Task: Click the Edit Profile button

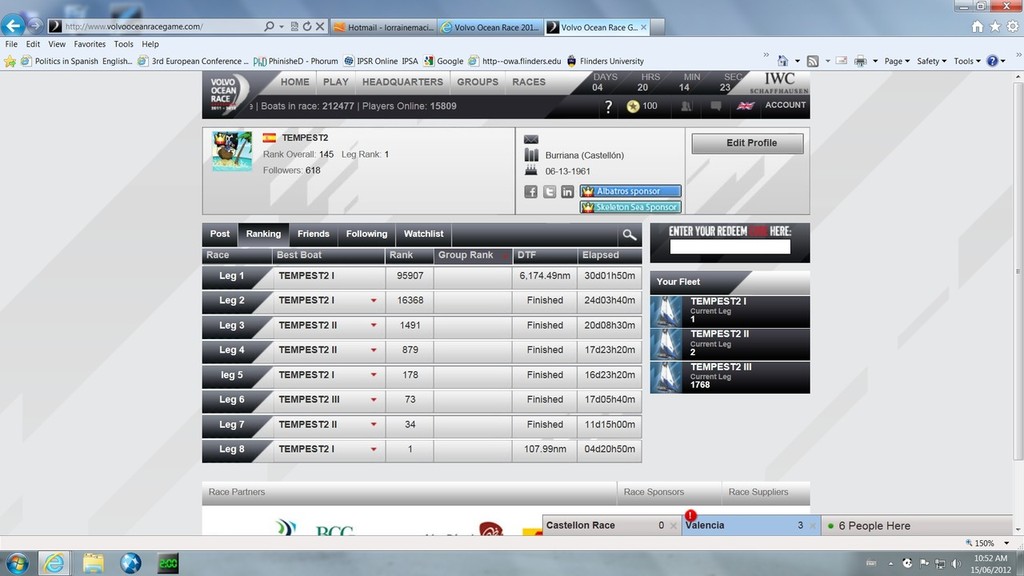Action: pyautogui.click(x=747, y=143)
